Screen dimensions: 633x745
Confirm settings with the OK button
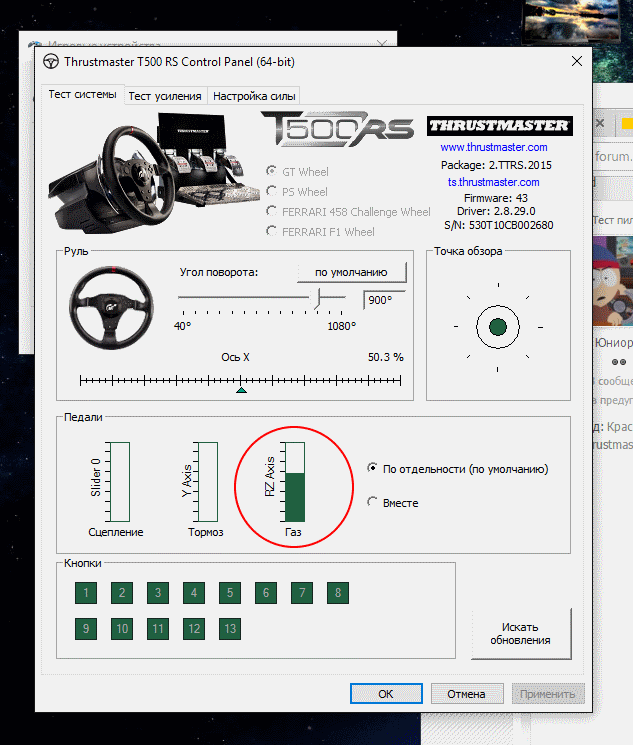click(x=386, y=693)
